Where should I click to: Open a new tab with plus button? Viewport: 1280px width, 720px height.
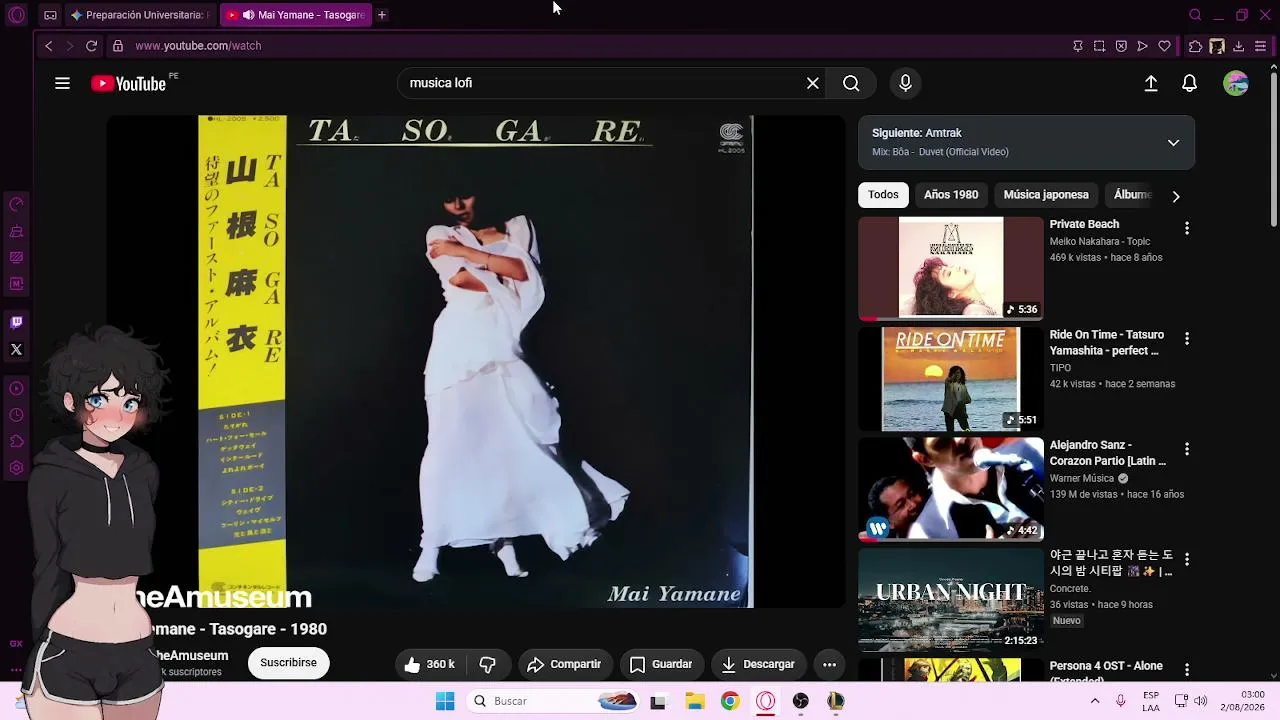tap(382, 15)
